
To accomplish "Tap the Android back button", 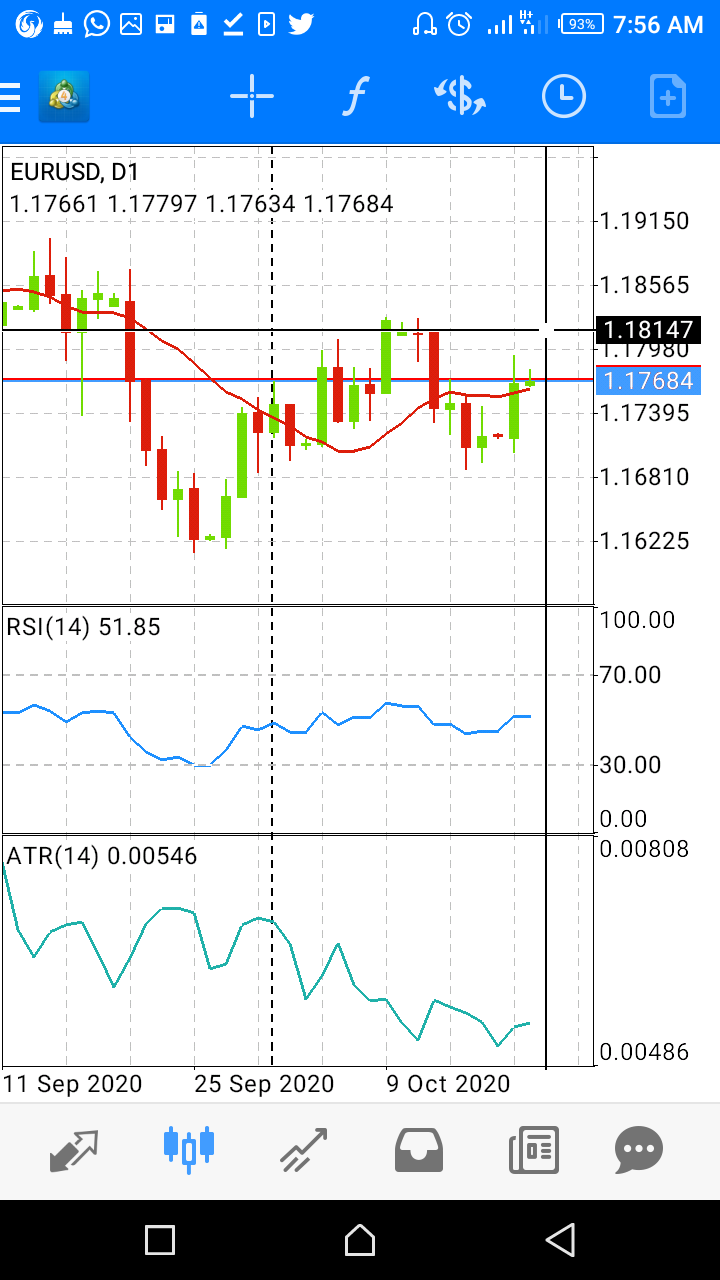I will click(560, 1240).
